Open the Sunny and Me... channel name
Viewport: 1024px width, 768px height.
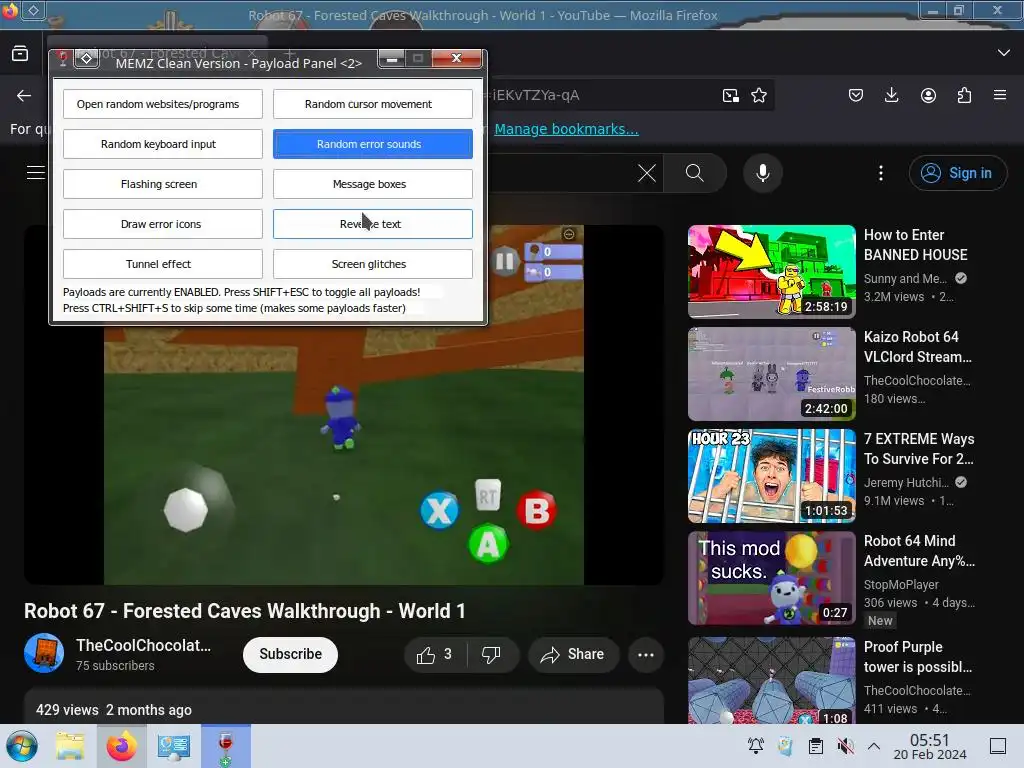click(905, 279)
